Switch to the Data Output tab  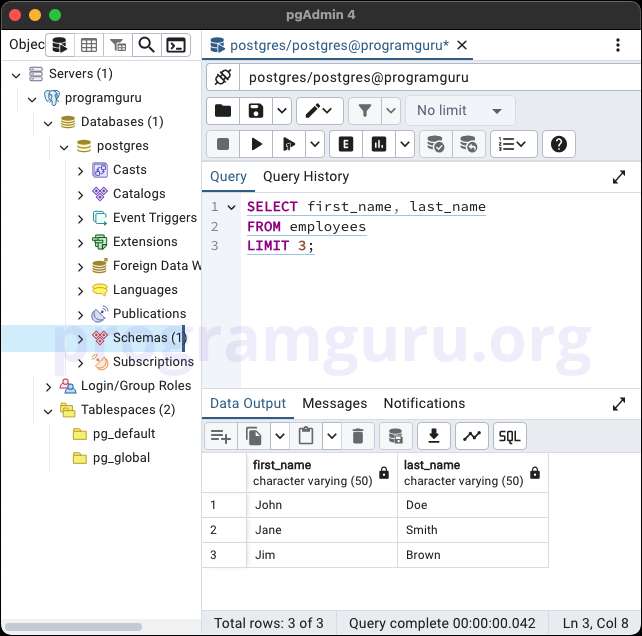point(248,403)
